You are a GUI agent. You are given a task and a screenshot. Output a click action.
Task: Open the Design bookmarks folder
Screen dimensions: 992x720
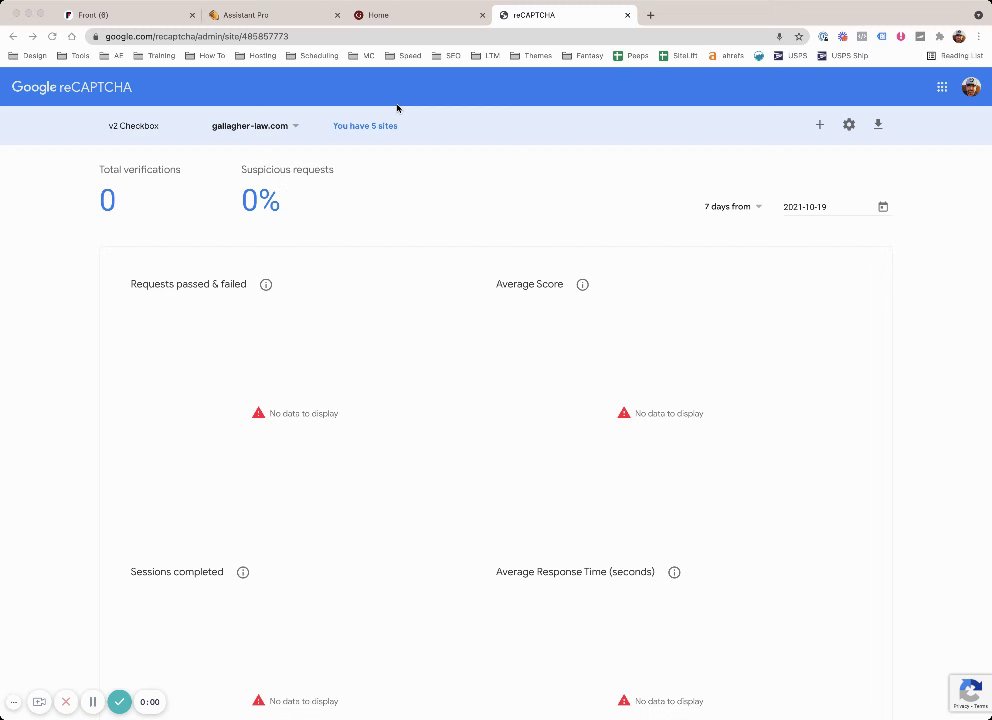coord(27,56)
